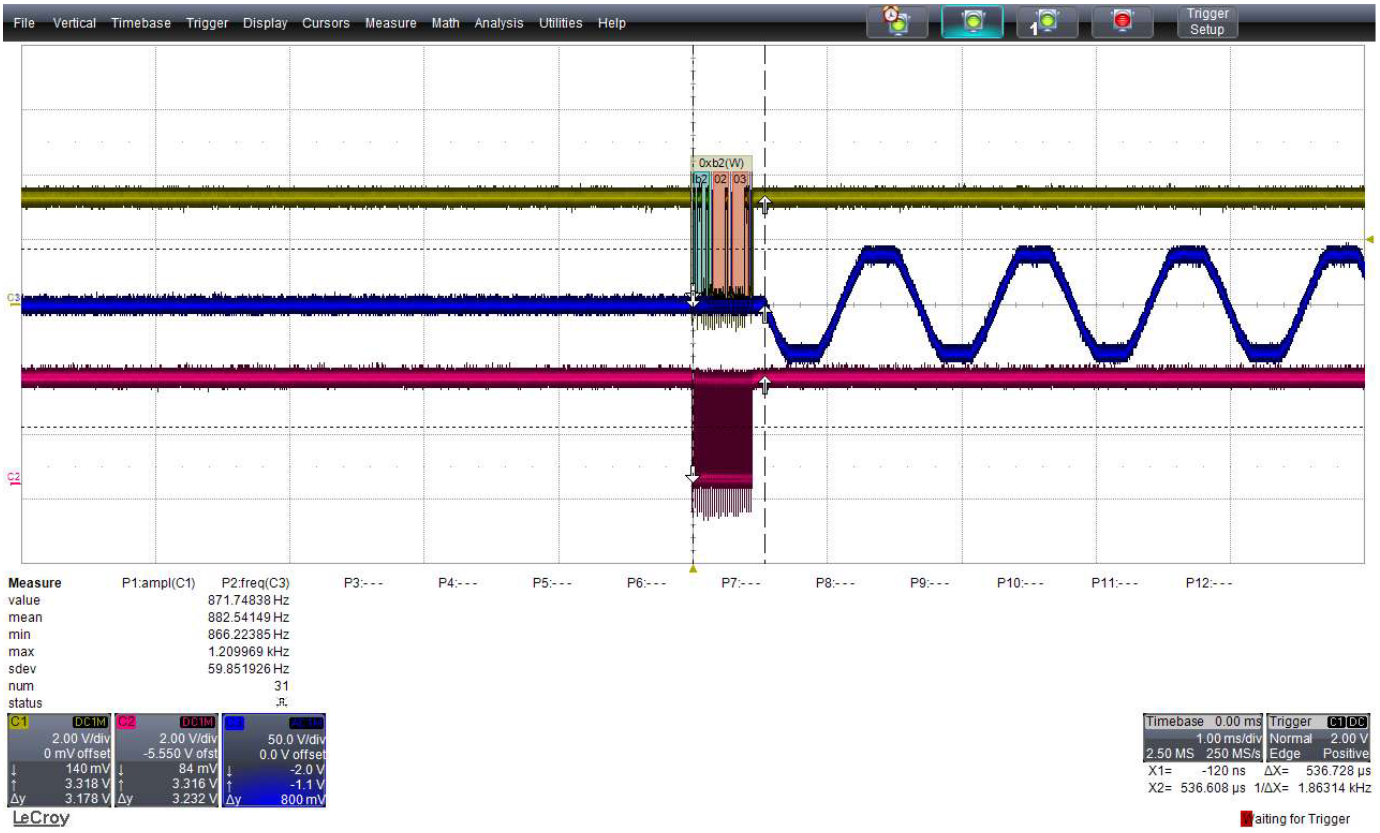Click the mean 882.54149 Hz
Viewport: 1380px width, 833px height.
pos(248,617)
